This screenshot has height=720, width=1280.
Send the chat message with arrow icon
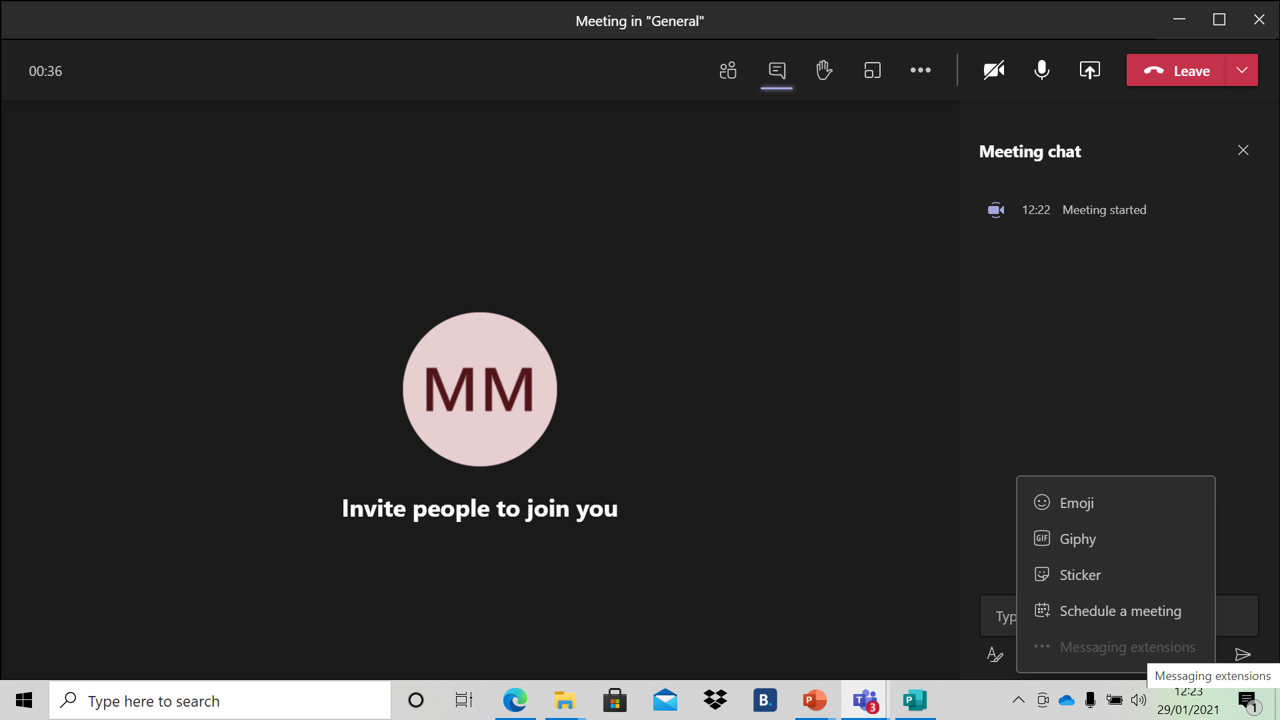1243,654
